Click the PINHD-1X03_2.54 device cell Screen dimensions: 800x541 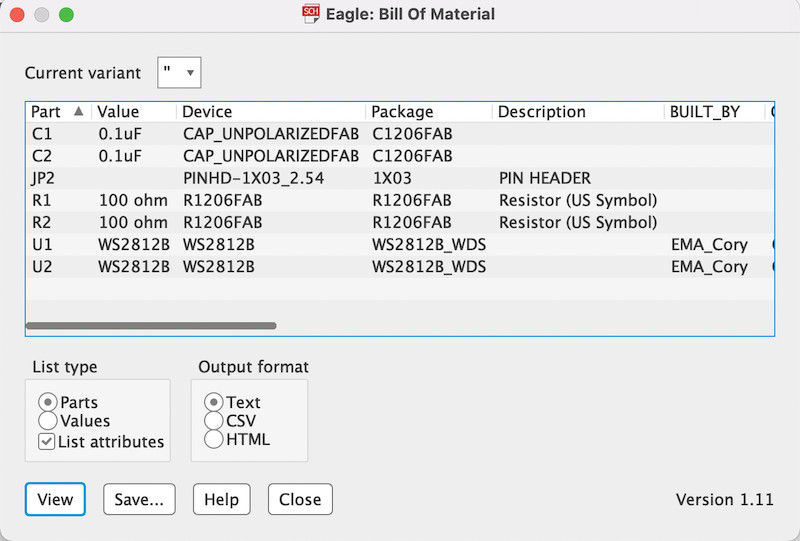coord(254,178)
